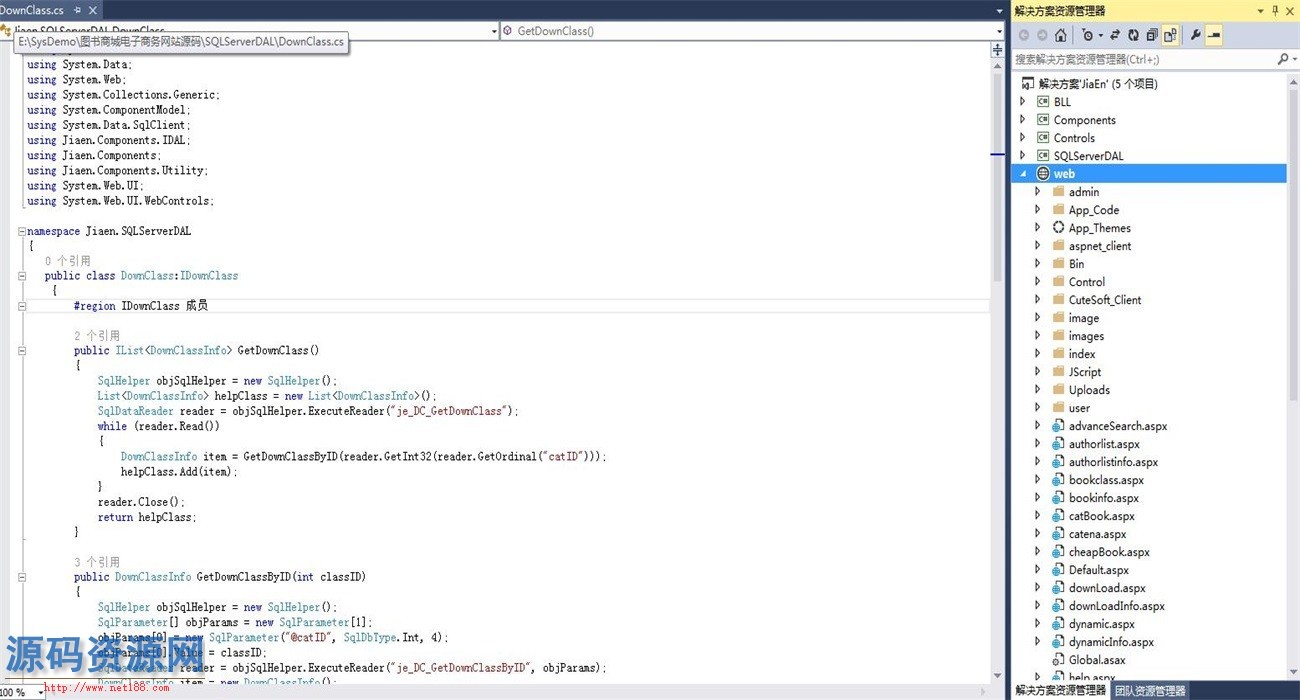Click the editor split-window handle
This screenshot has width=1300, height=700.
[997, 50]
